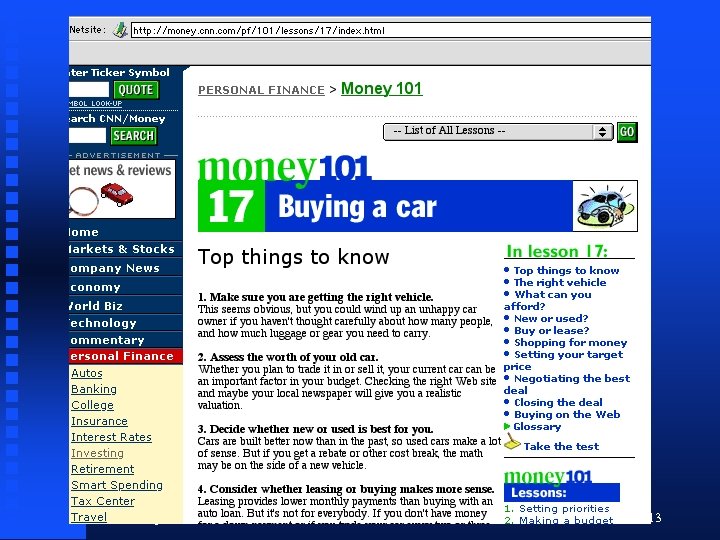Screen dimensions: 720x540
Task: Click the URL address field
Action: (x=391, y=31)
